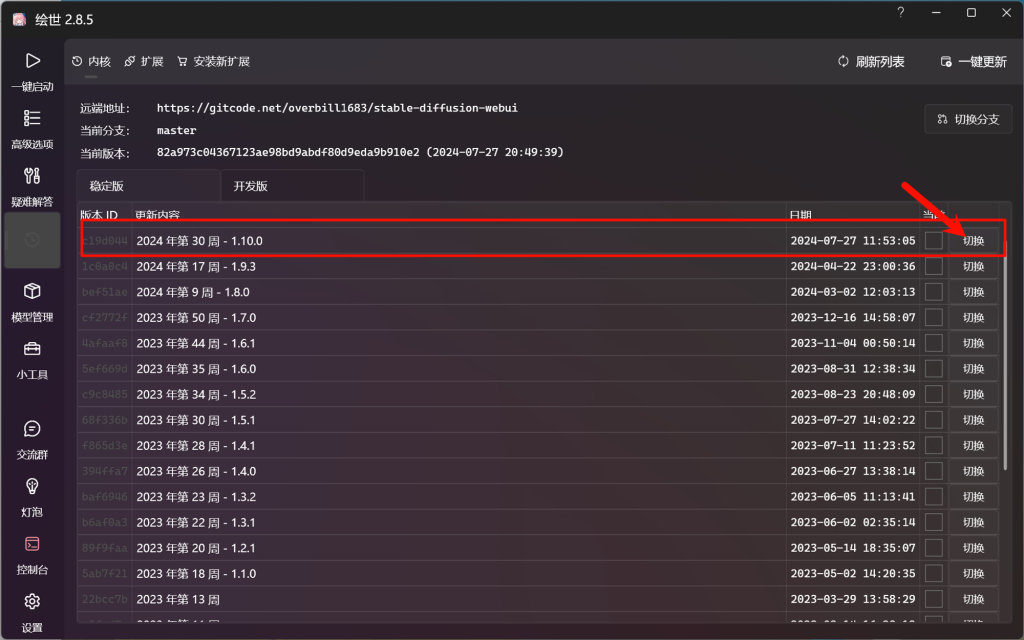Open 交流群 community chat icon

tap(32, 430)
